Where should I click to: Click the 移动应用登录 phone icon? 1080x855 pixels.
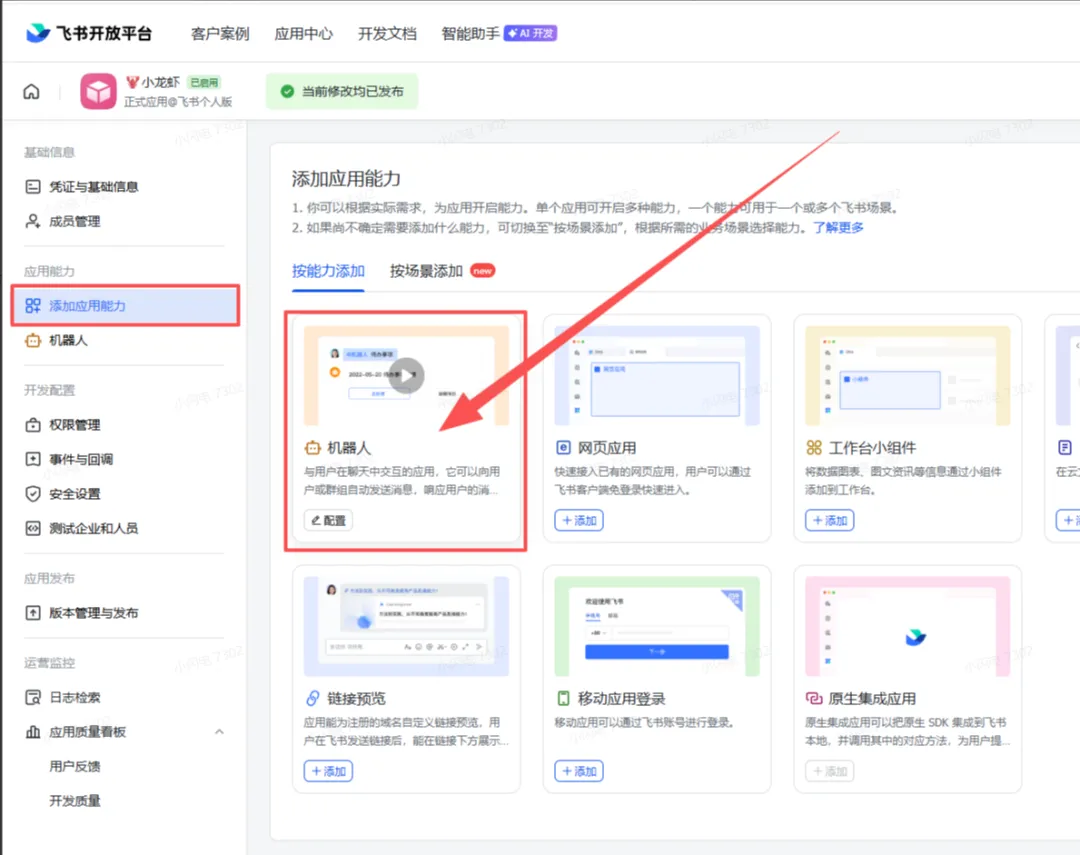coord(563,699)
